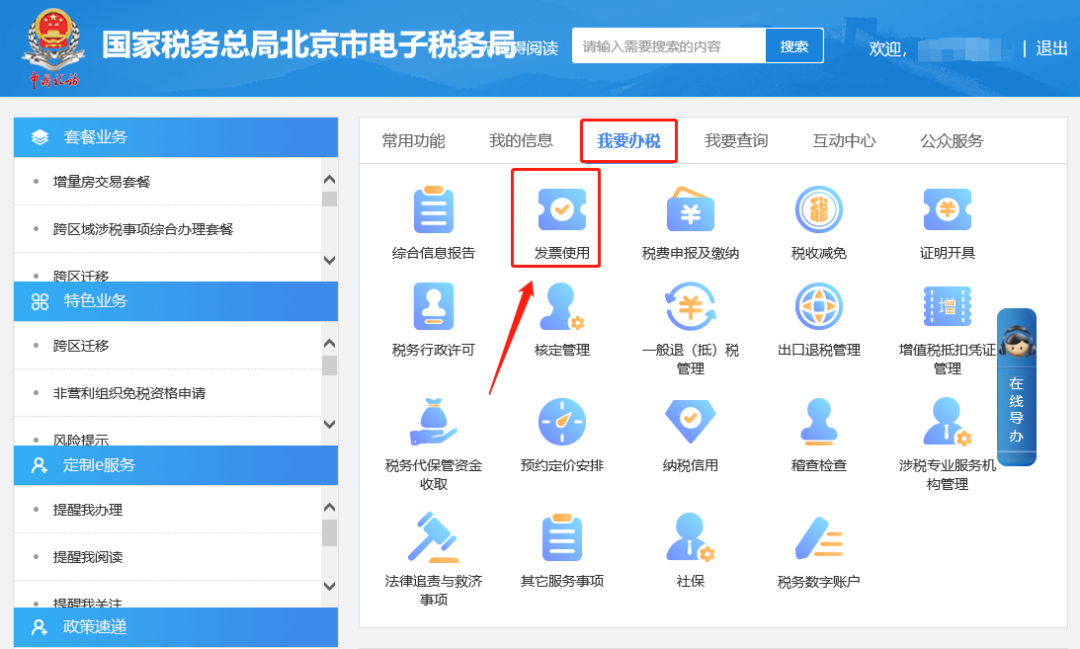Open 社保 icon
Image resolution: width=1080 pixels, height=649 pixels.
690,537
